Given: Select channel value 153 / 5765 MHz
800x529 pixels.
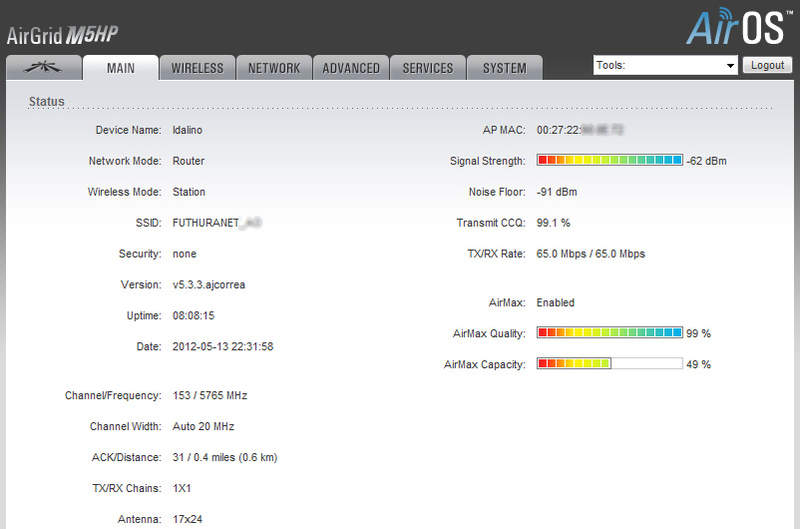Looking at the screenshot, I should [x=210, y=395].
